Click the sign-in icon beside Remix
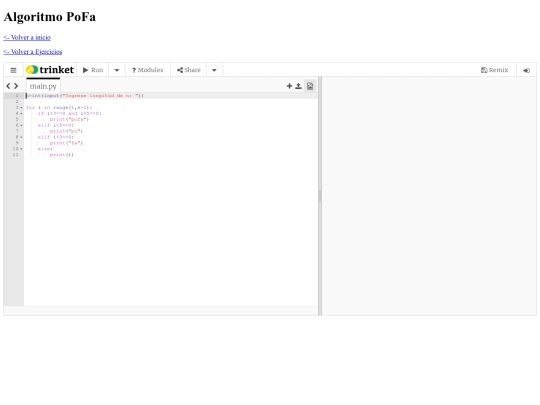Viewport: 540px width, 405px height. click(527, 71)
